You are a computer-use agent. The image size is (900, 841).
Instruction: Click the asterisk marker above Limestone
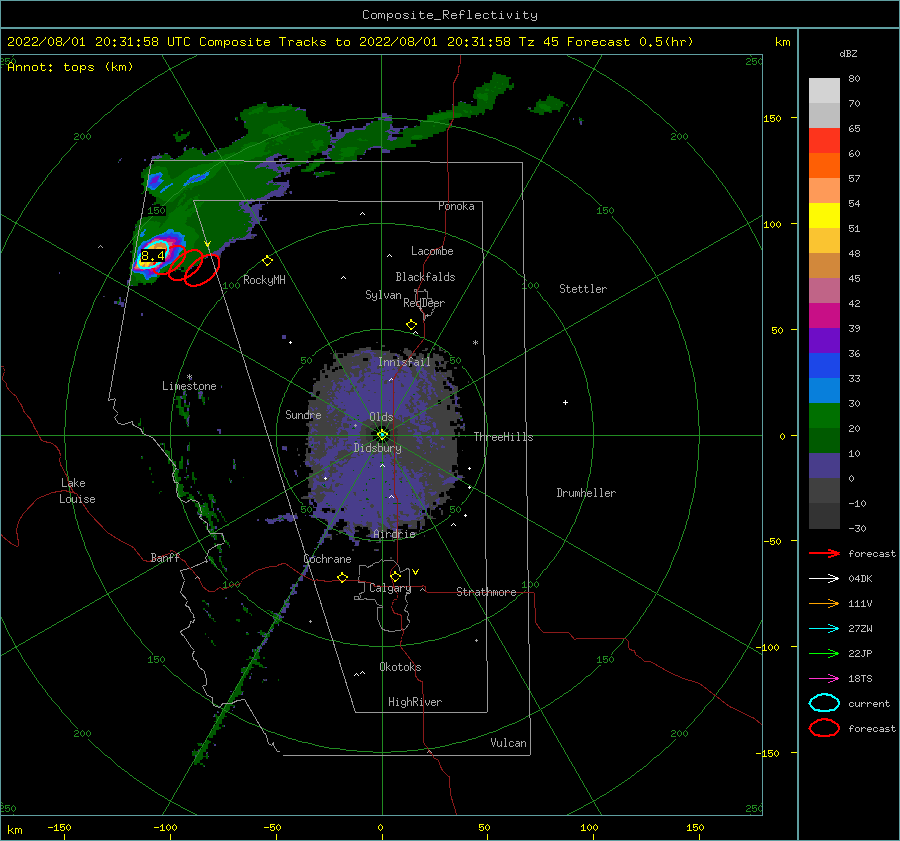[x=189, y=377]
